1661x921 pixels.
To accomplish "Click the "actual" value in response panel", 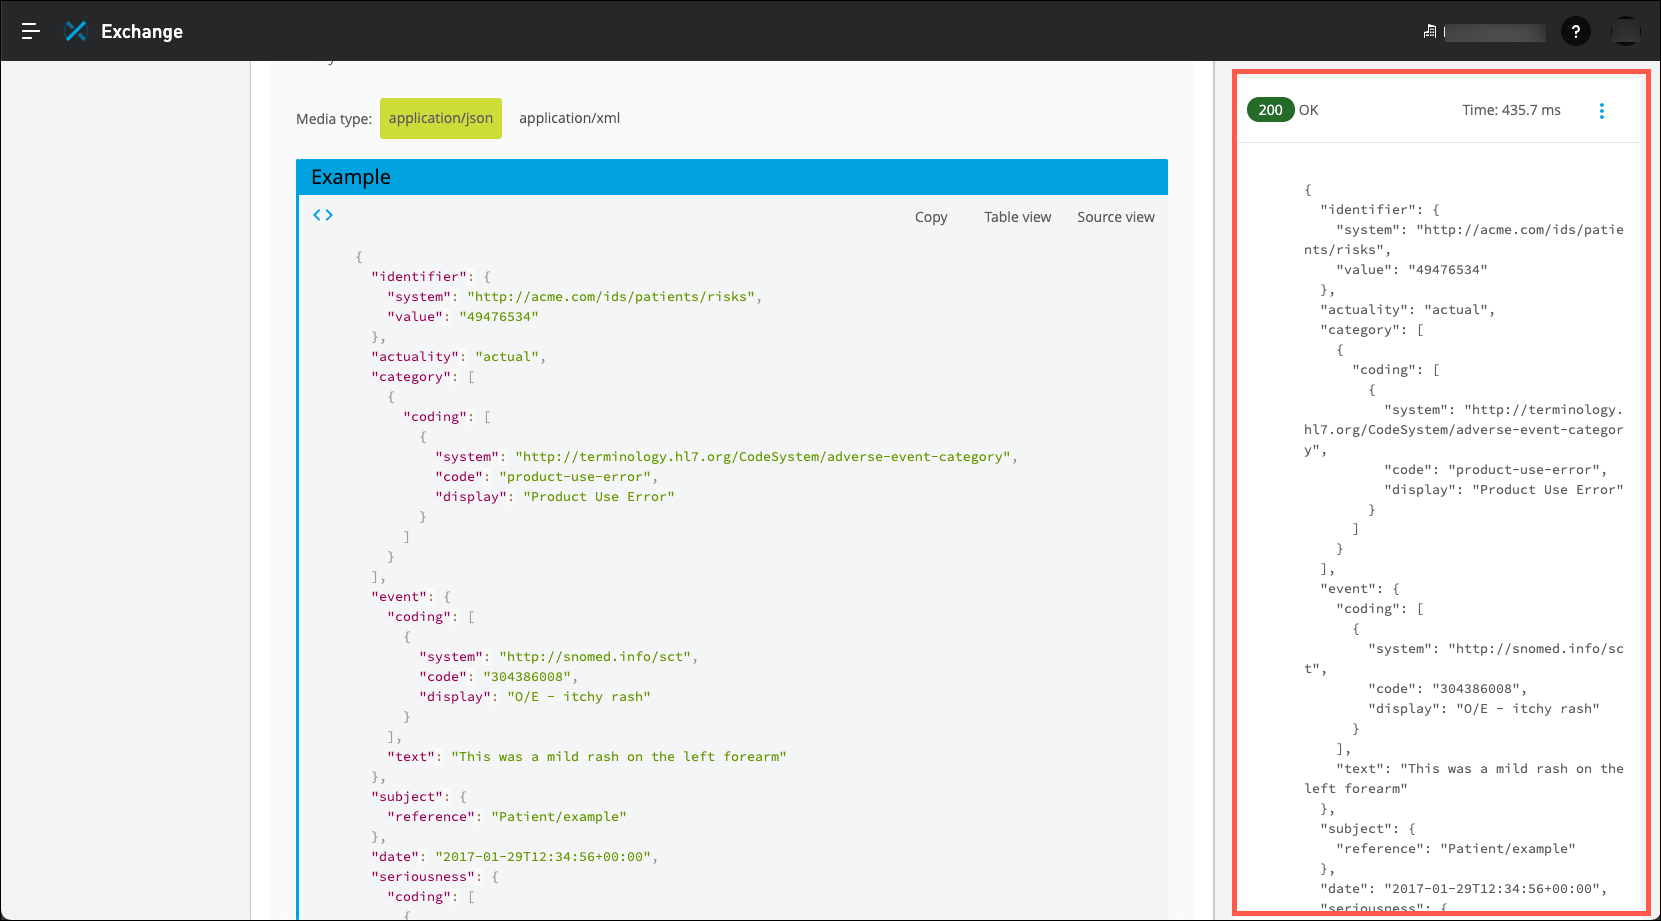I will [x=1456, y=310].
